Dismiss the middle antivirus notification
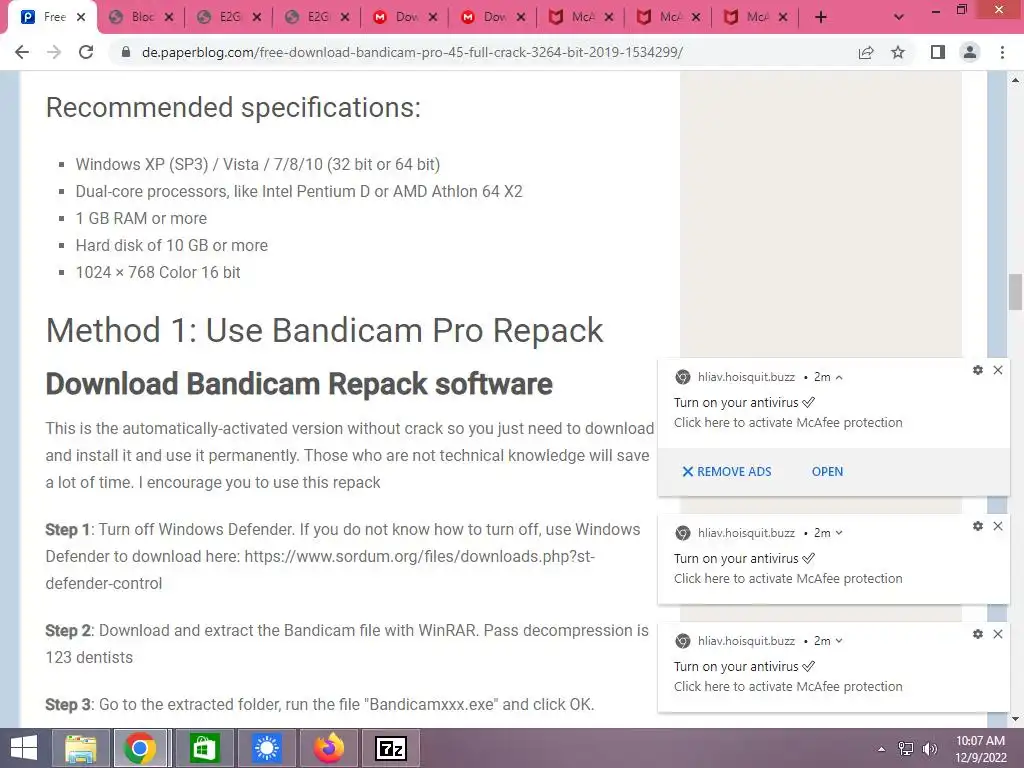1024x768 pixels. [x=998, y=526]
